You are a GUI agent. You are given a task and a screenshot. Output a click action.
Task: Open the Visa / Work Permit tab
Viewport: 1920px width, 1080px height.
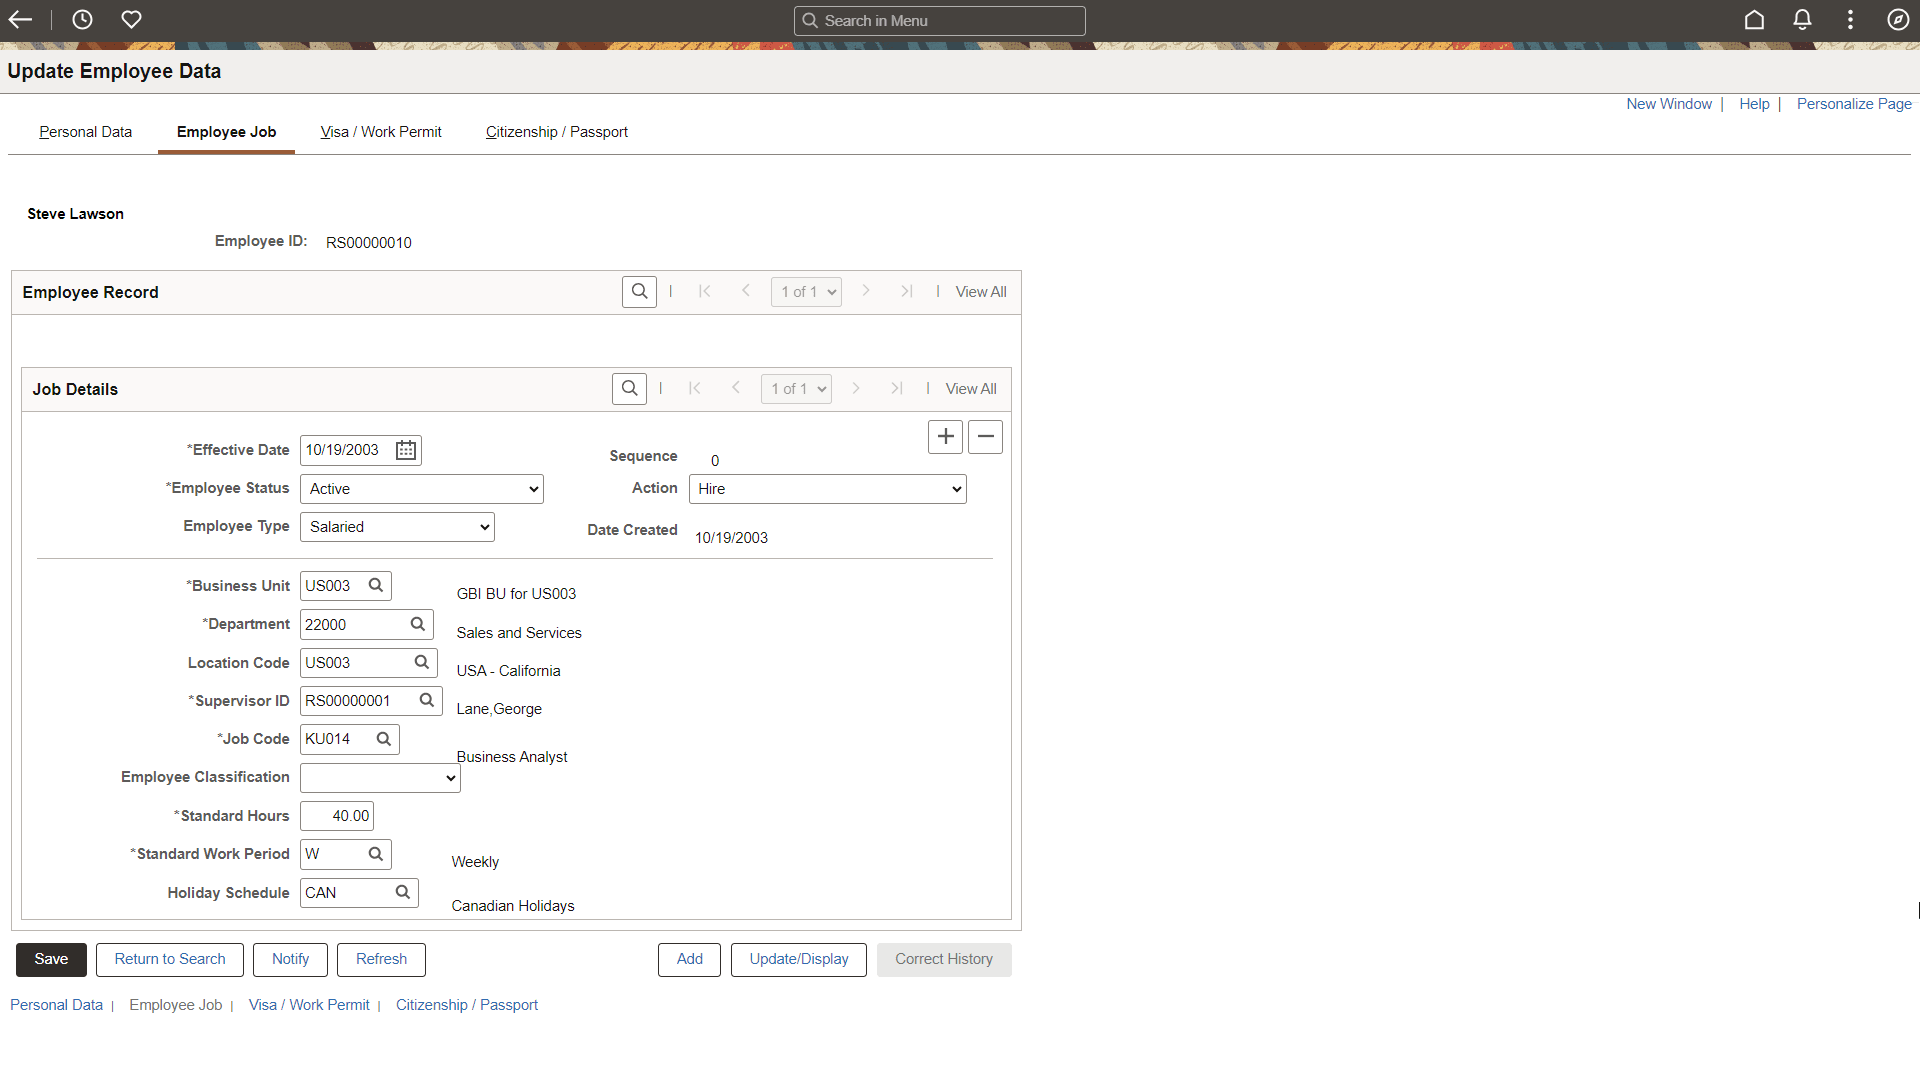[x=380, y=132]
